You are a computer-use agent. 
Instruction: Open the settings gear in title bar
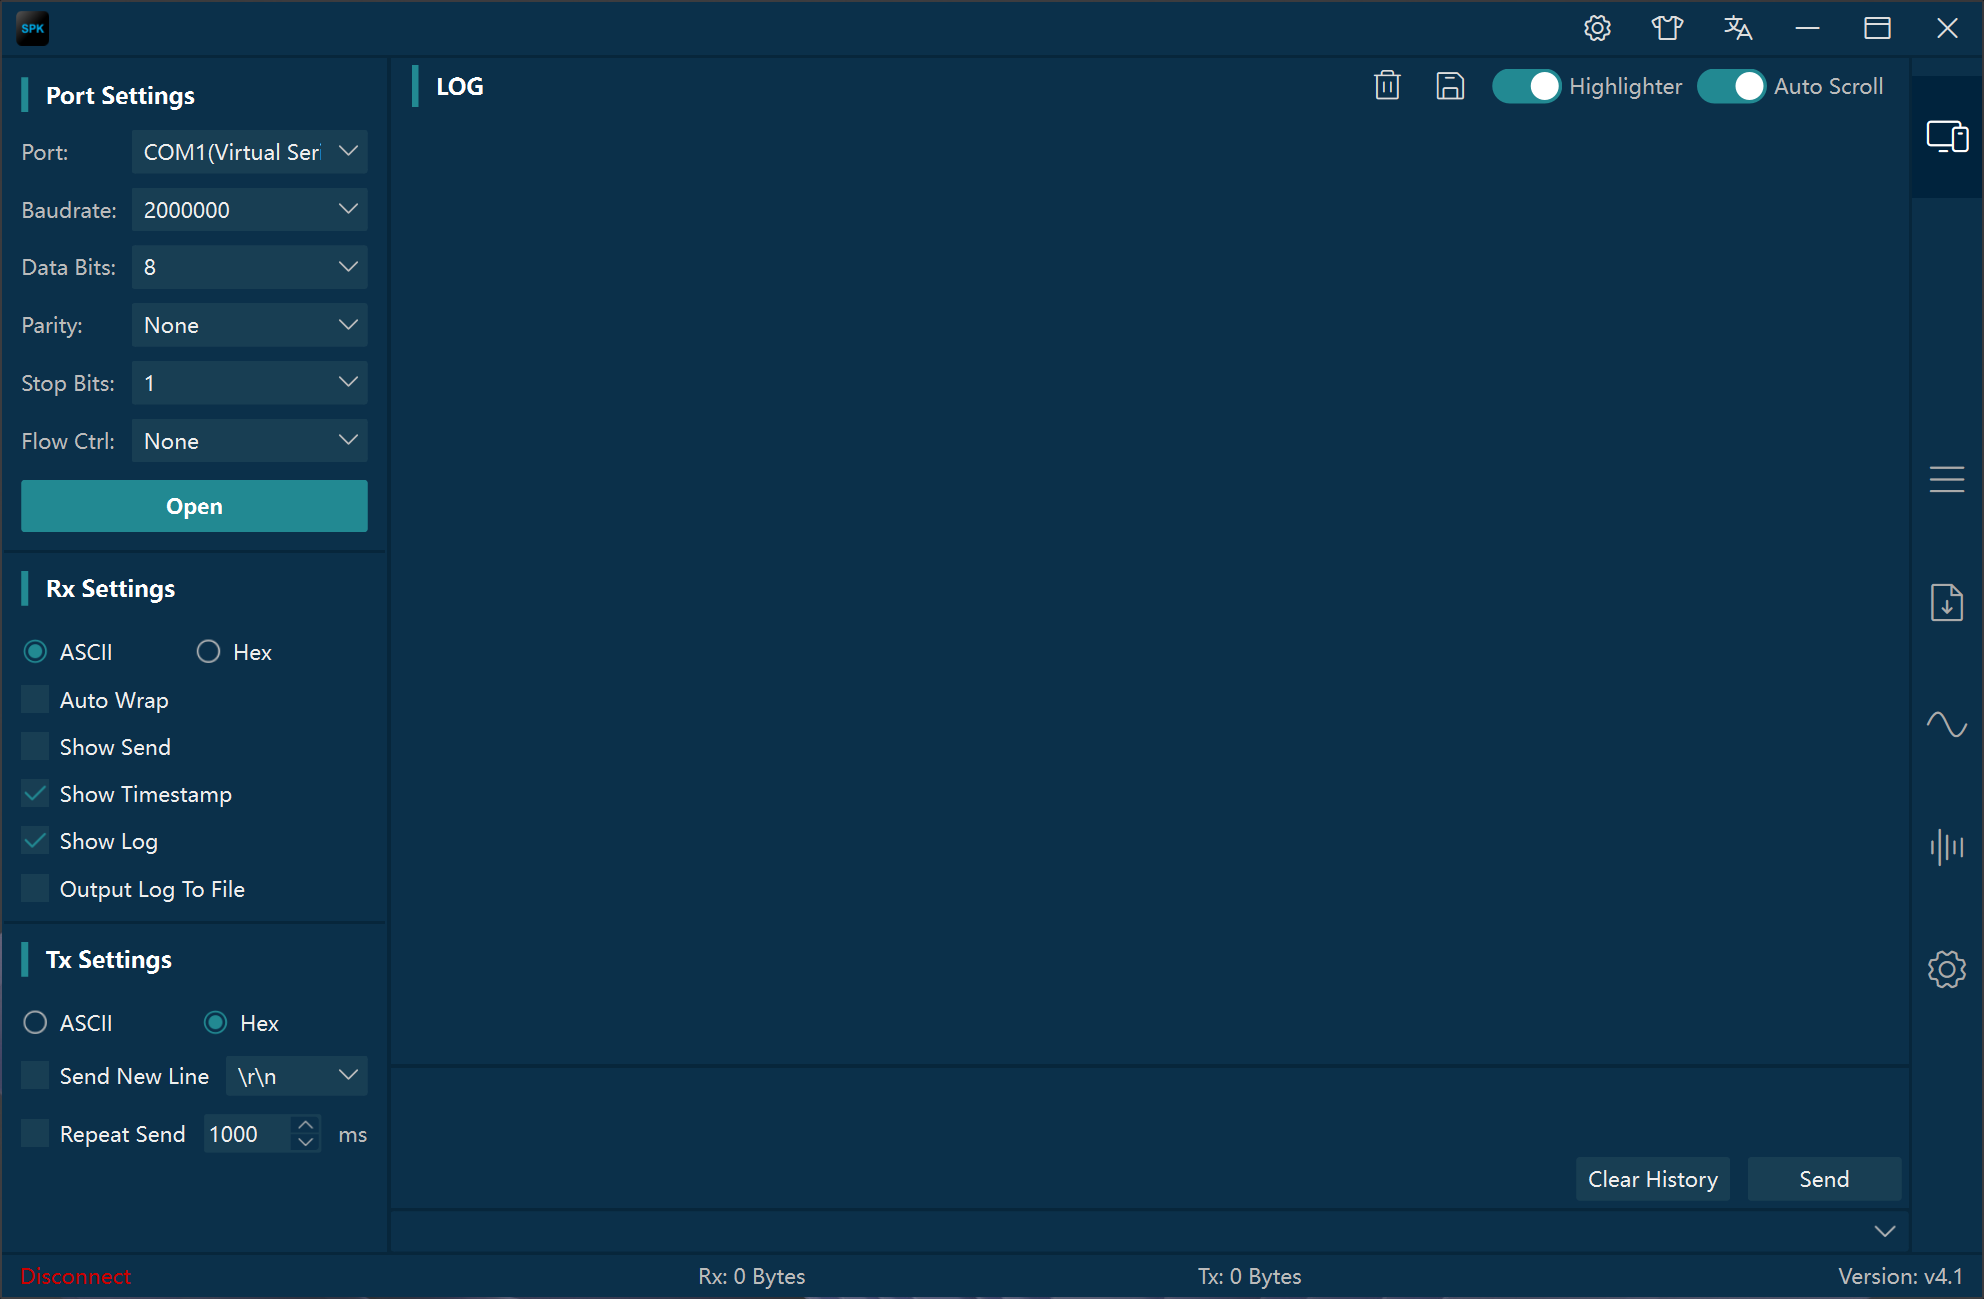pyautogui.click(x=1598, y=28)
